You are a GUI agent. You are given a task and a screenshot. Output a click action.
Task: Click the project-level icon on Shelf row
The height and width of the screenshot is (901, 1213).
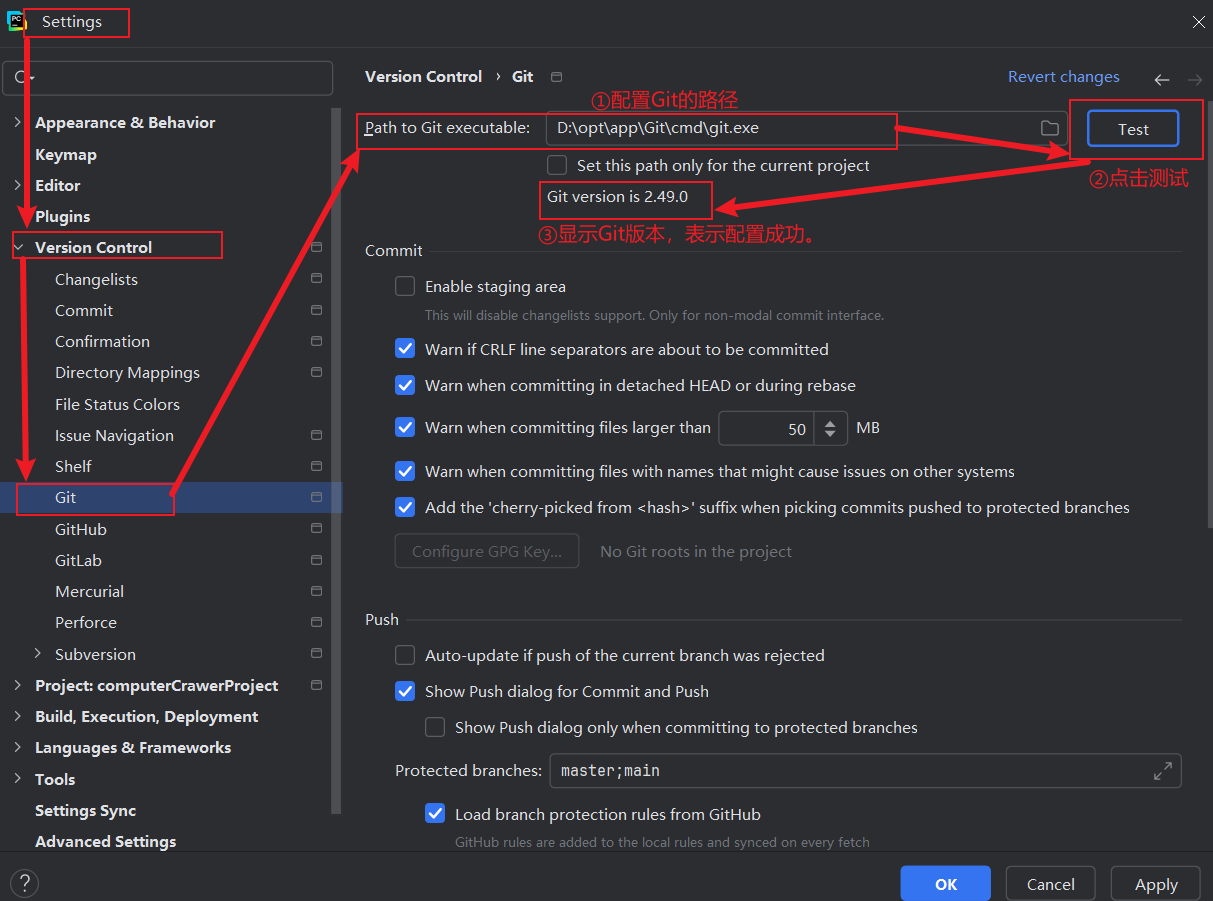pyautogui.click(x=317, y=466)
